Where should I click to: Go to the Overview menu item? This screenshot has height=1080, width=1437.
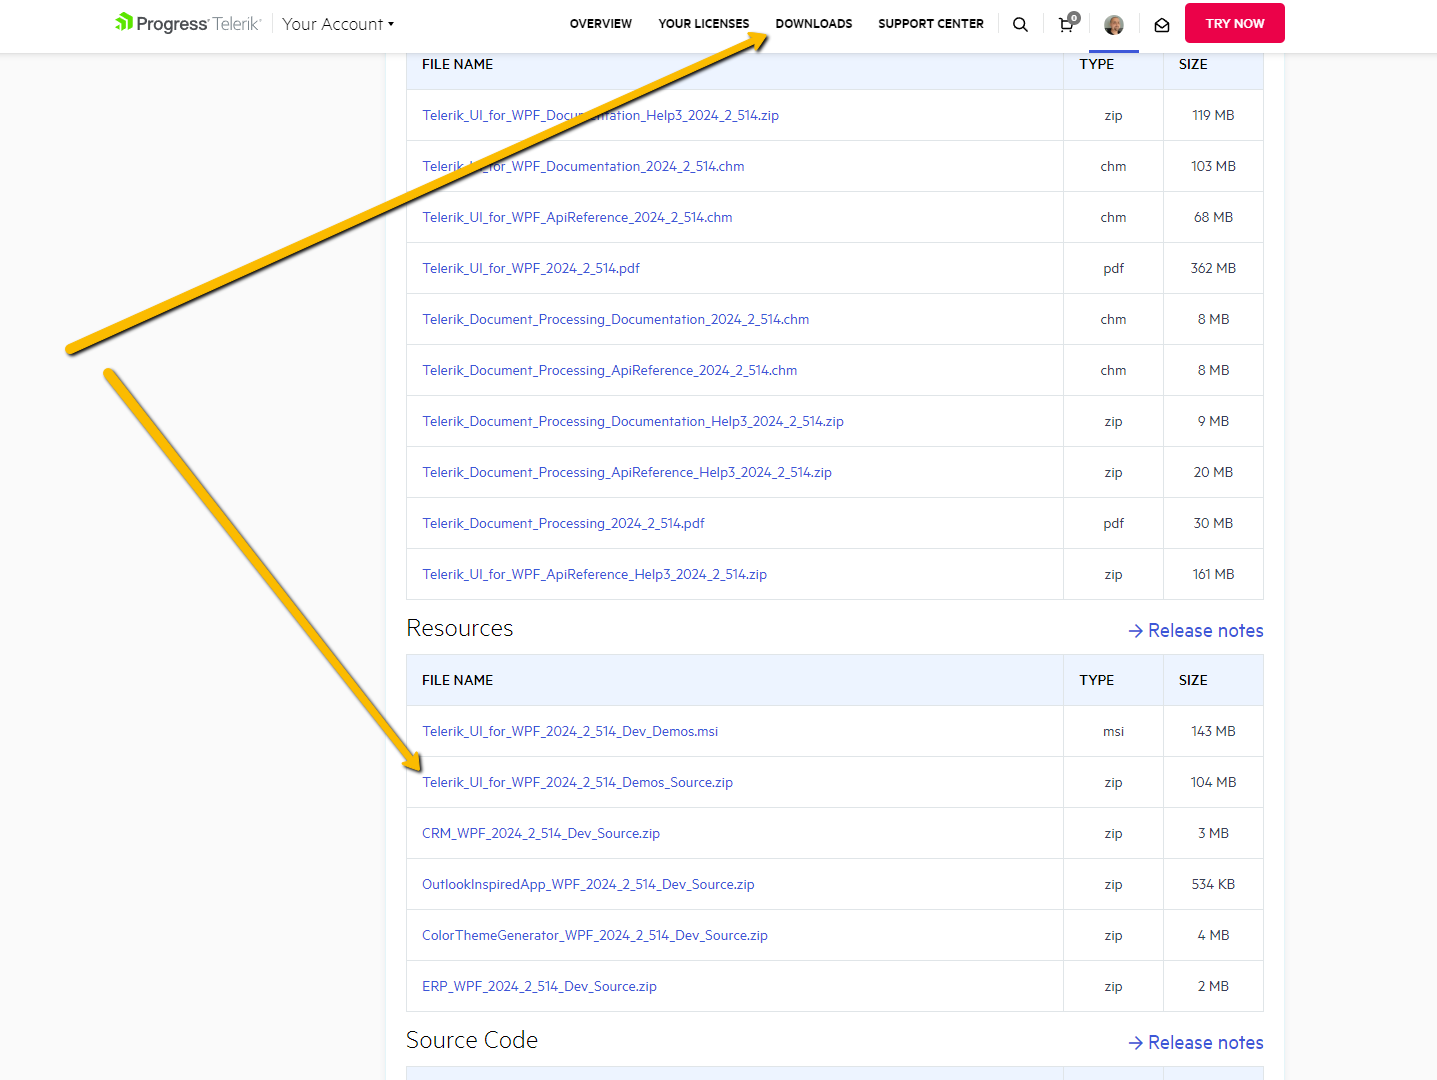pyautogui.click(x=600, y=24)
